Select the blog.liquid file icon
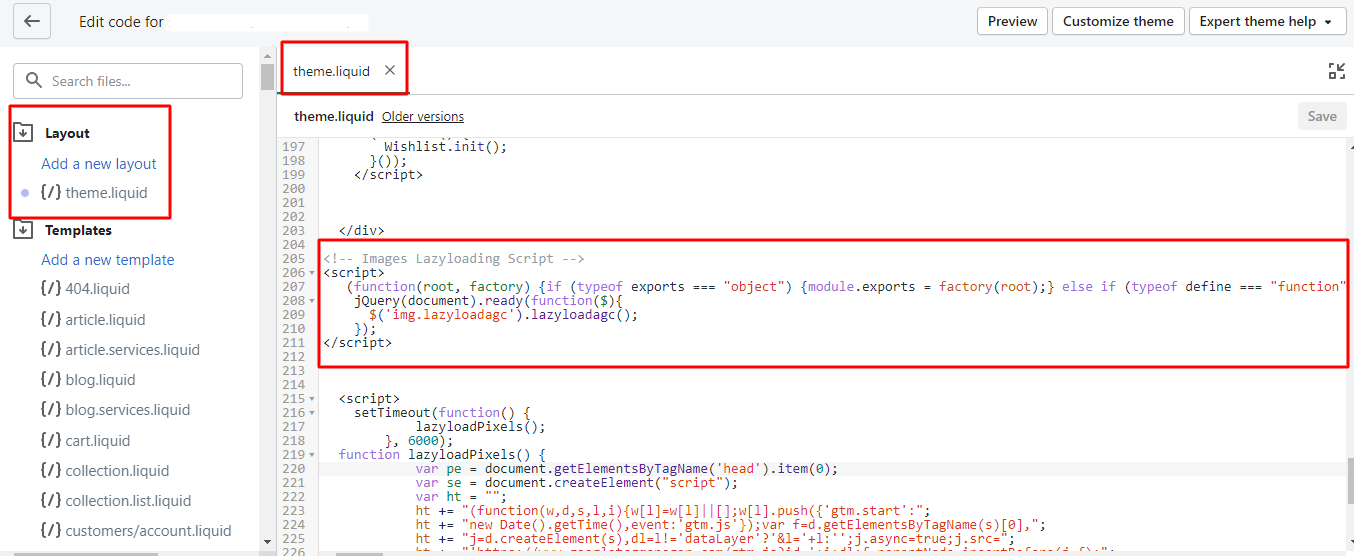This screenshot has width=1354, height=556. coord(51,380)
